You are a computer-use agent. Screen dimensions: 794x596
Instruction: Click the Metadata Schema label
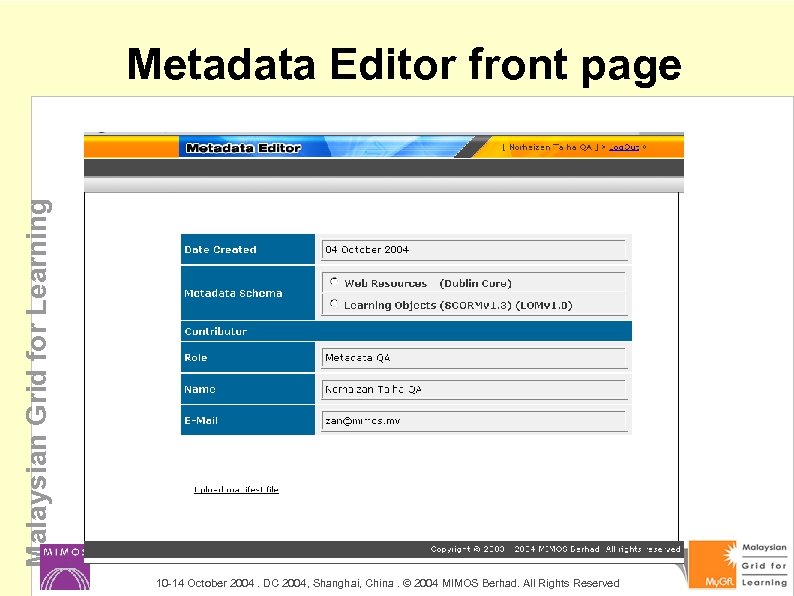tap(233, 293)
